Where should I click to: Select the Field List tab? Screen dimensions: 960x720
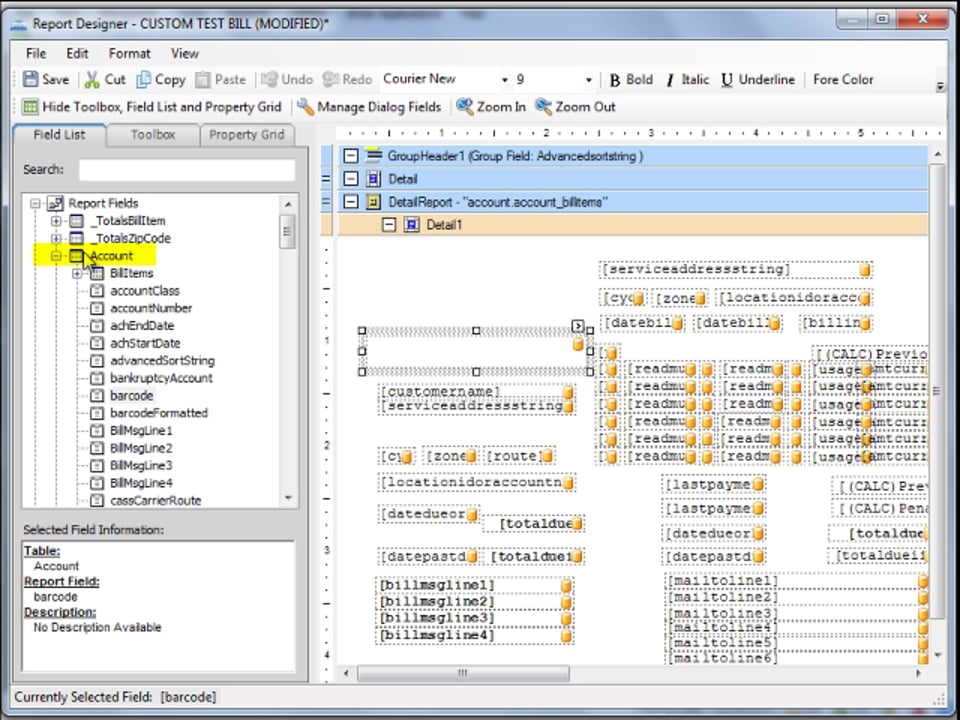[59, 135]
